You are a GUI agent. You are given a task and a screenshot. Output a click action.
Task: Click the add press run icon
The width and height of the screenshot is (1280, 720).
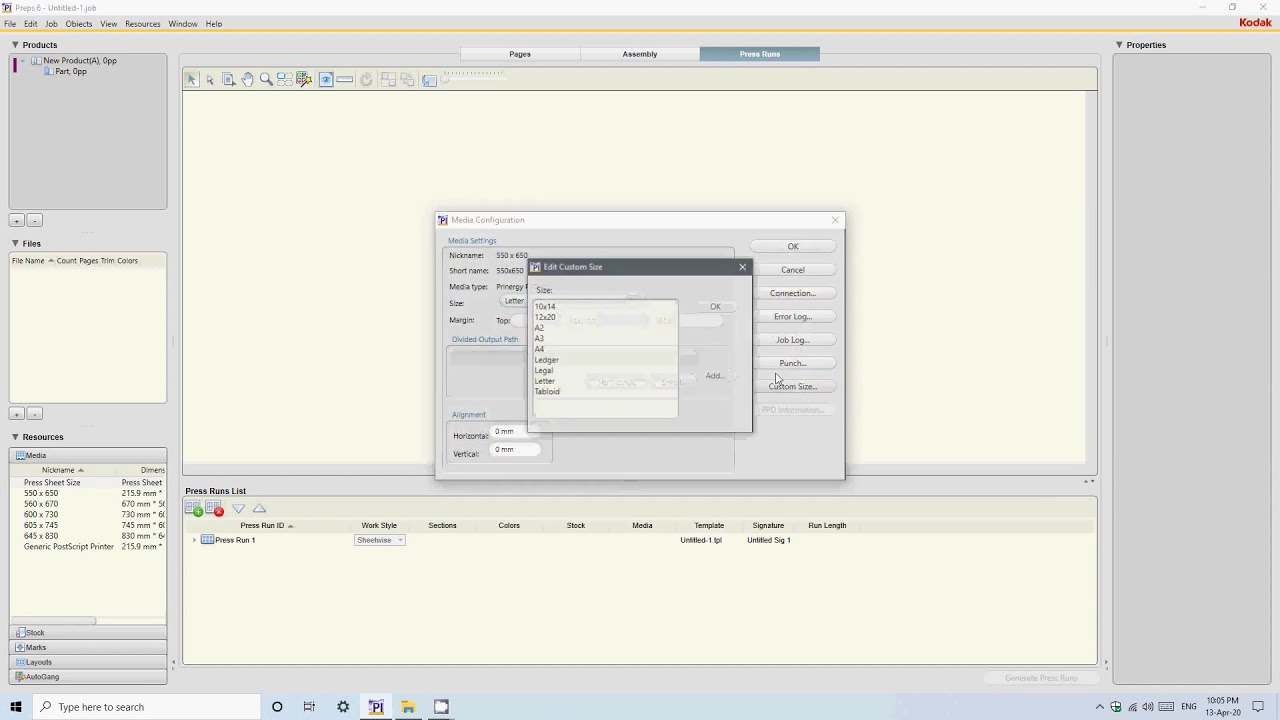point(194,509)
